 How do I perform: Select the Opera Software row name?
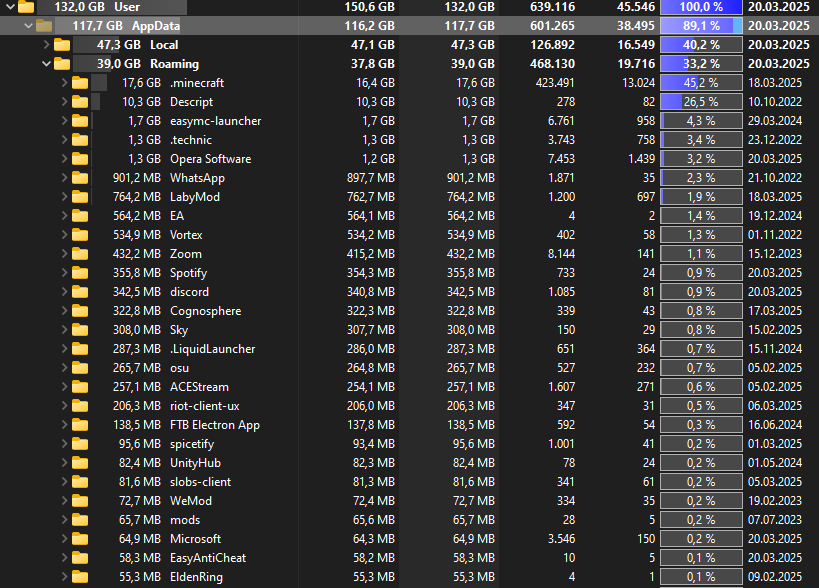click(210, 159)
